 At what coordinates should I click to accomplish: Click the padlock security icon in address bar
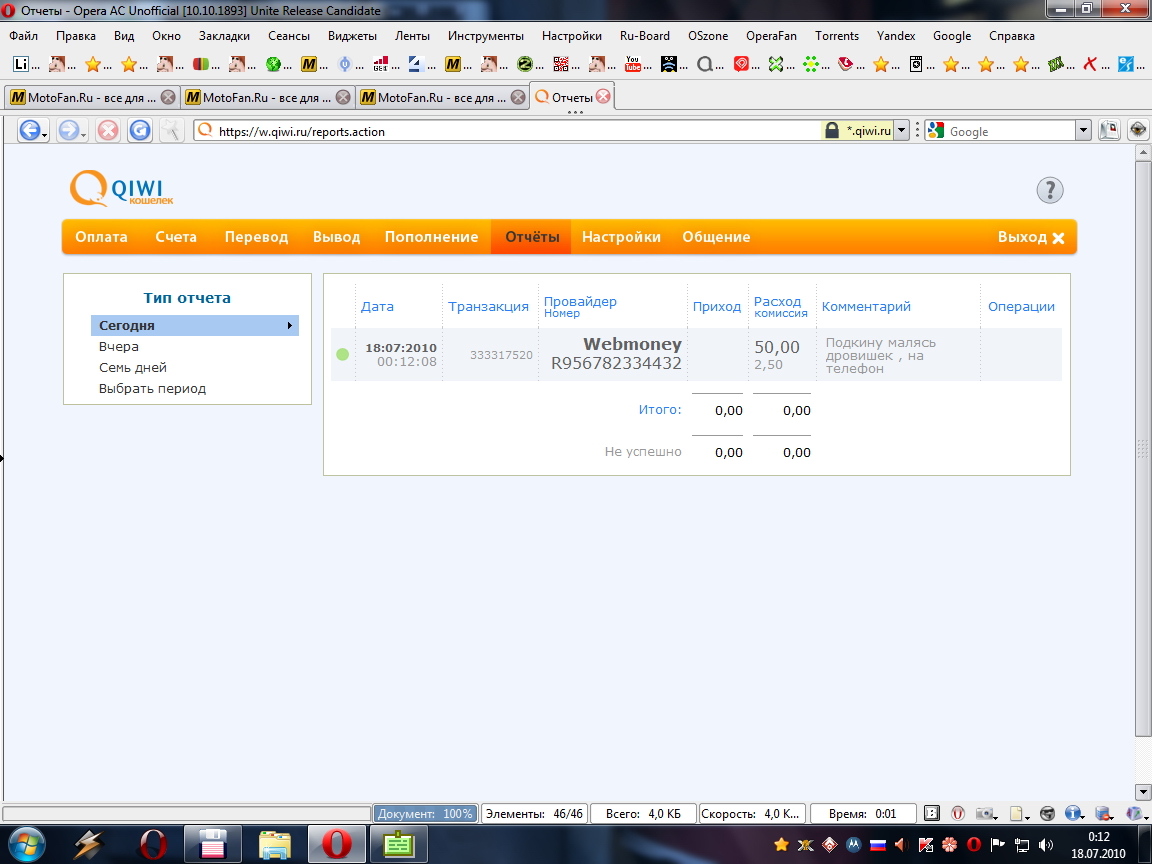[831, 131]
